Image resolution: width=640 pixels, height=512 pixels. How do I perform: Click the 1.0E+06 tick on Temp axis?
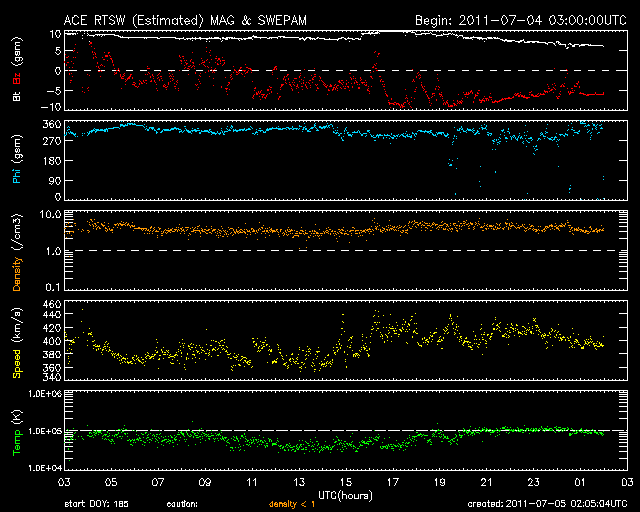[42, 394]
